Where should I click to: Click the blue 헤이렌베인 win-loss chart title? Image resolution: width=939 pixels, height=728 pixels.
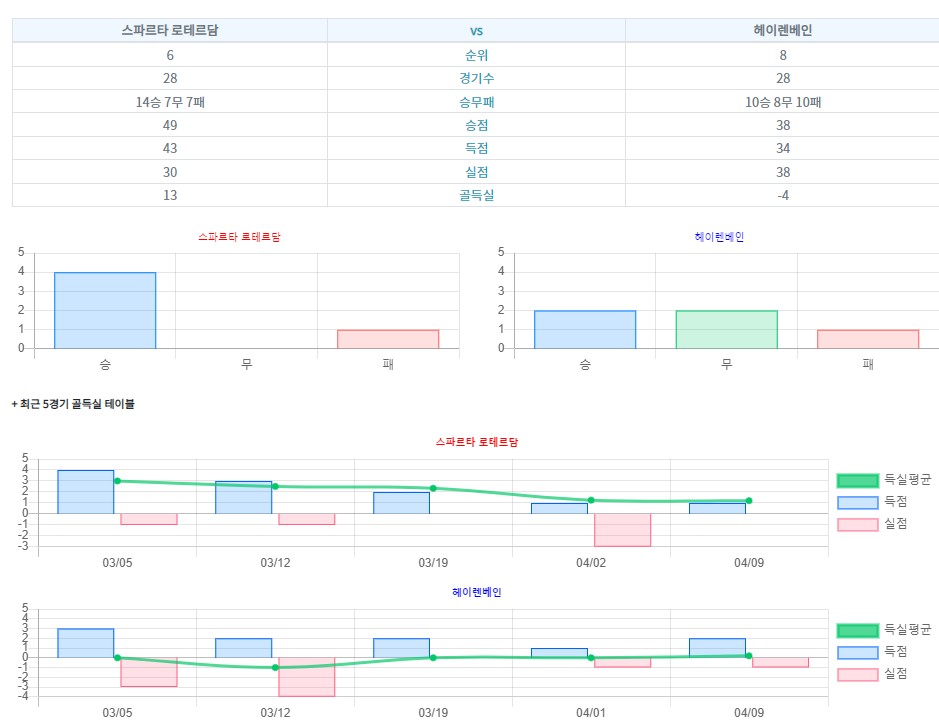719,237
